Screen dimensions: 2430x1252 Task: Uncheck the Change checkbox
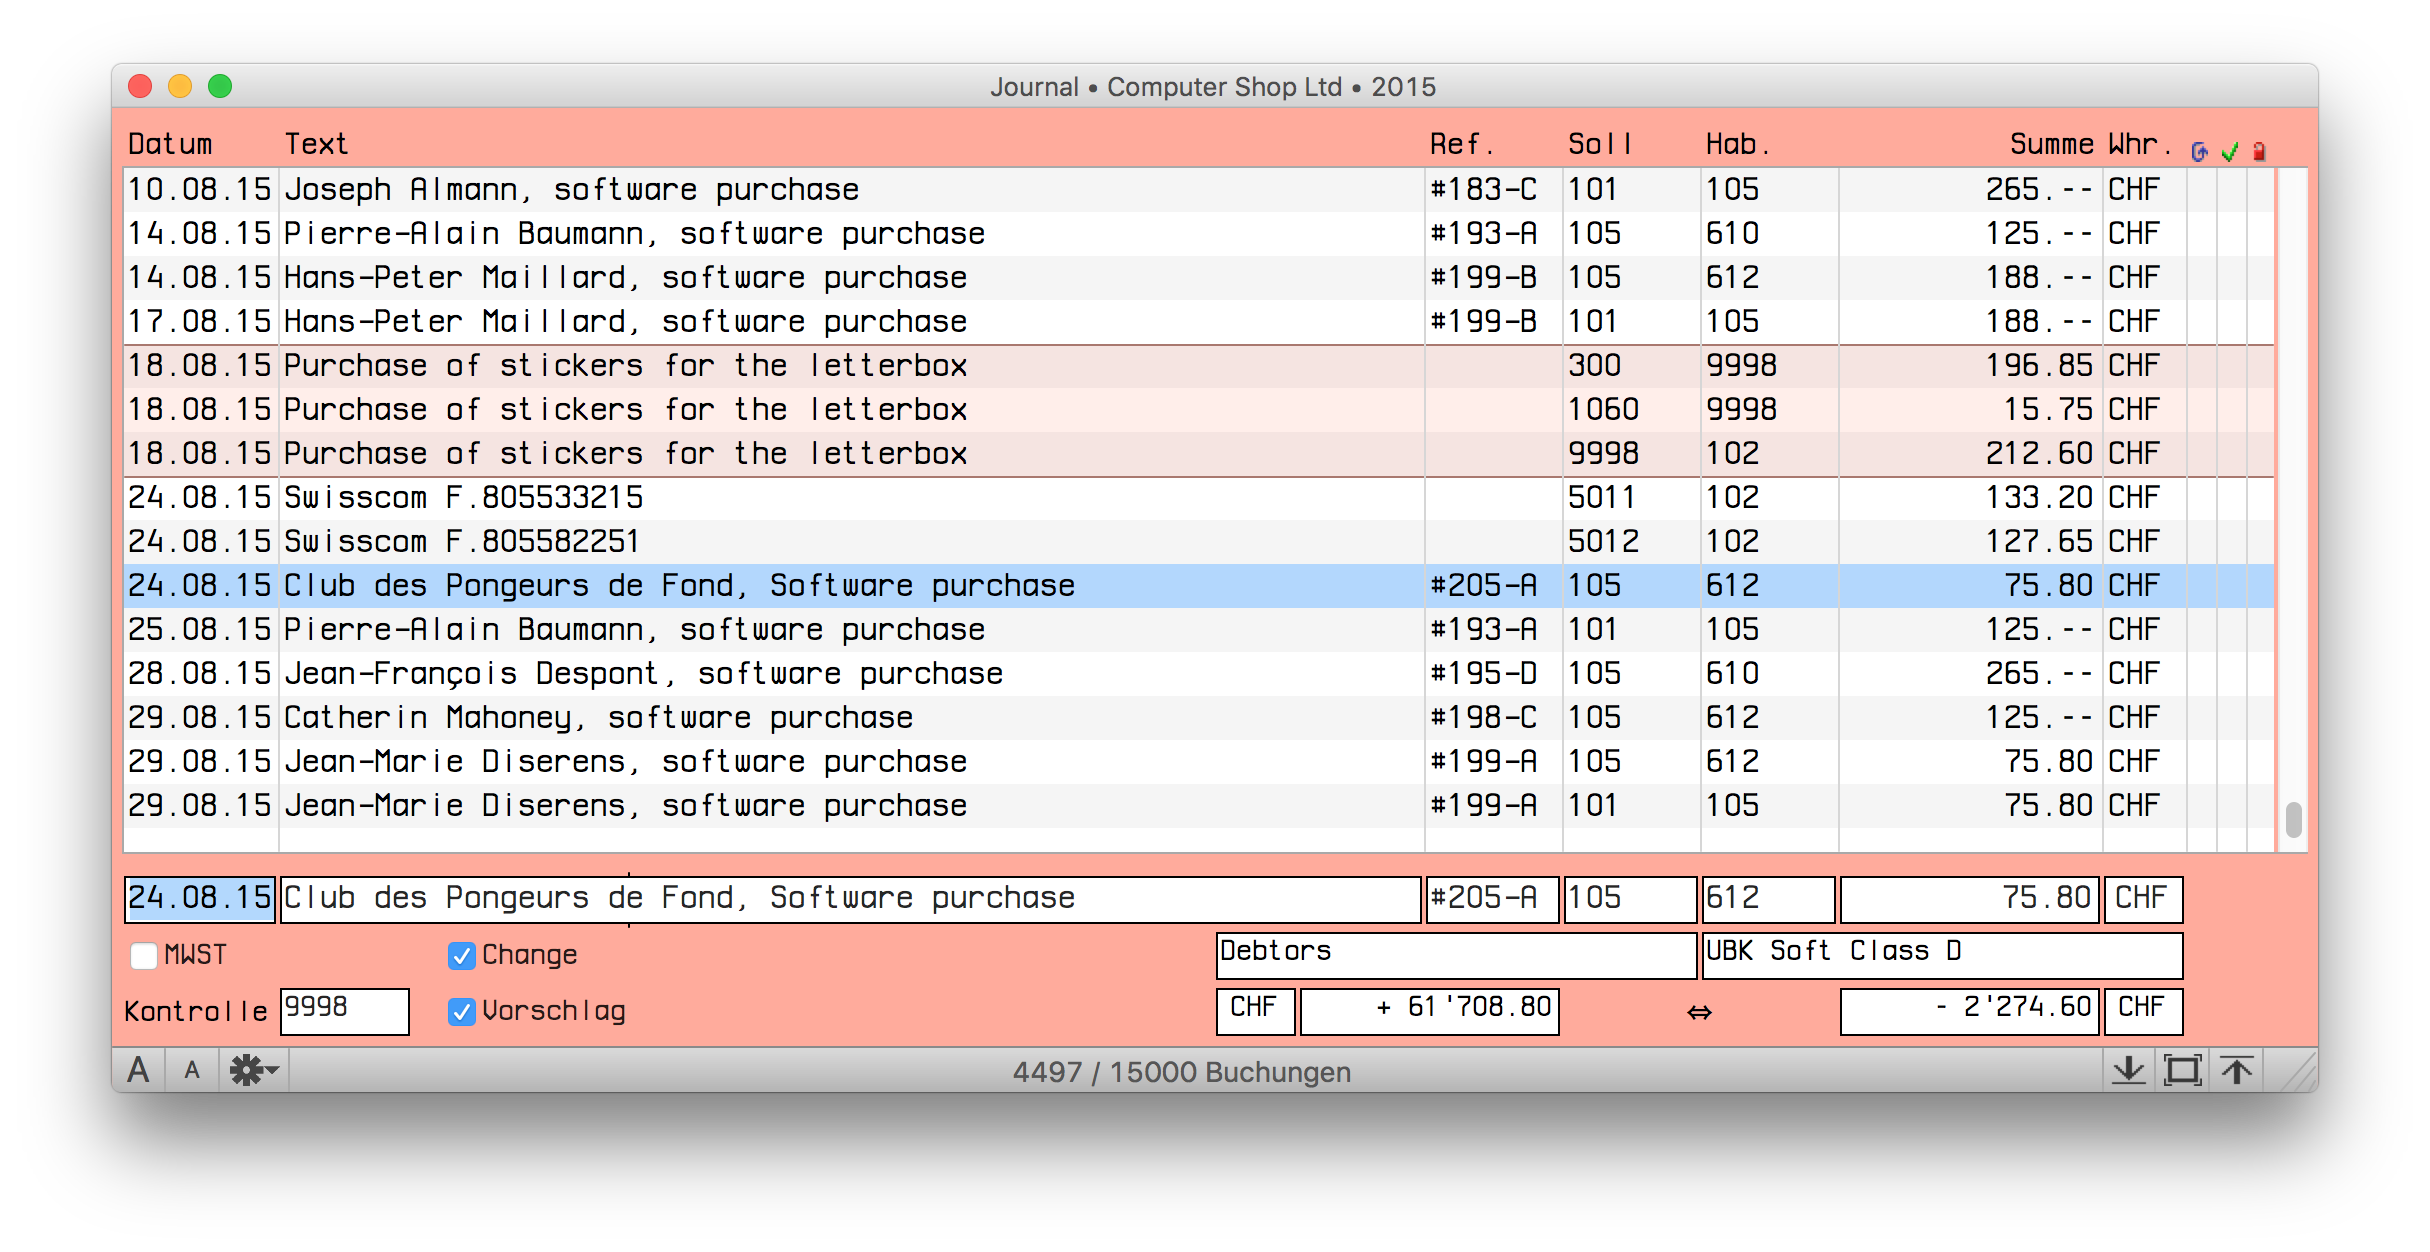click(461, 955)
